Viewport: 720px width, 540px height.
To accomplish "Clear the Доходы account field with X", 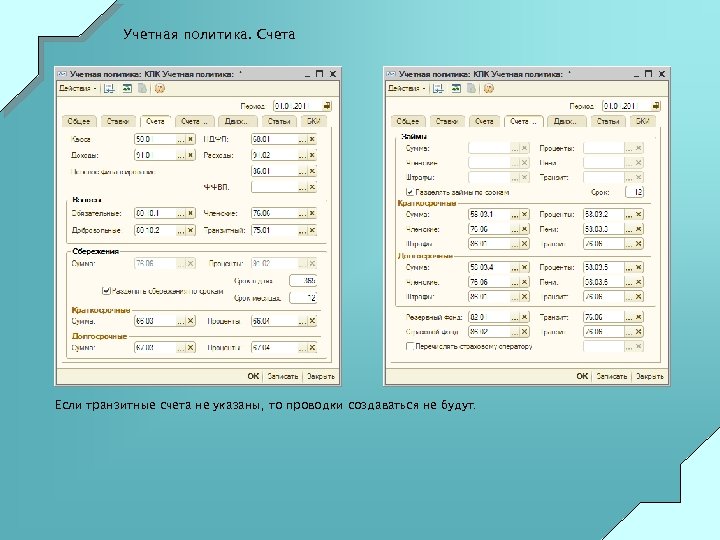I will point(191,155).
